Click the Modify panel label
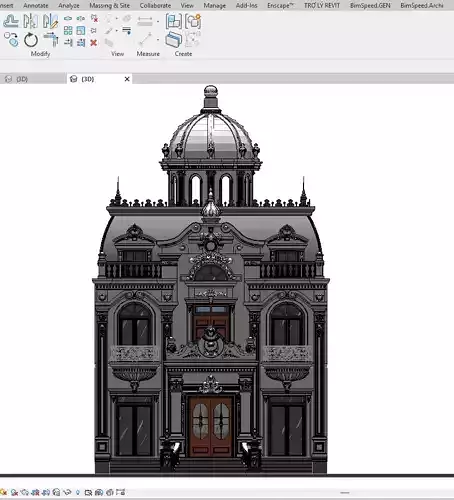Viewport: 454px width, 500px height. 40,54
